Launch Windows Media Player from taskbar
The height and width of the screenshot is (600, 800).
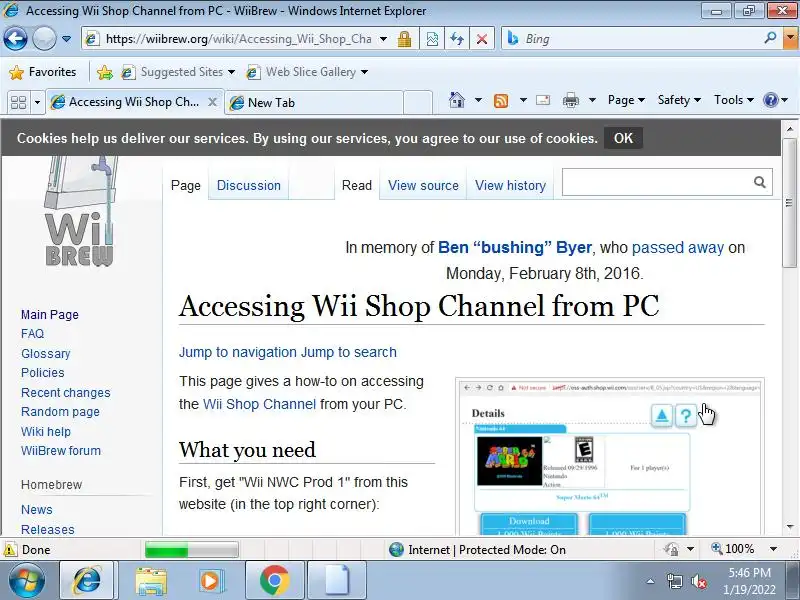(x=210, y=581)
